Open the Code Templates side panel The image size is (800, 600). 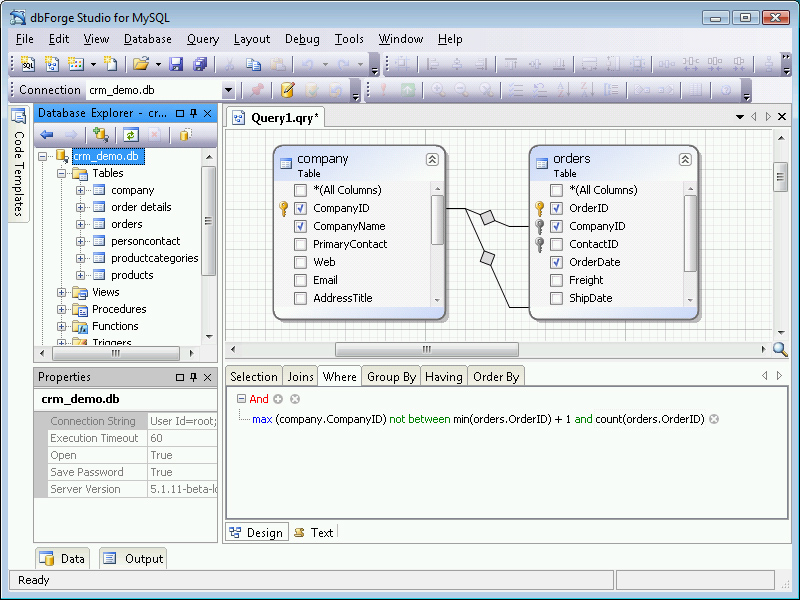point(19,163)
